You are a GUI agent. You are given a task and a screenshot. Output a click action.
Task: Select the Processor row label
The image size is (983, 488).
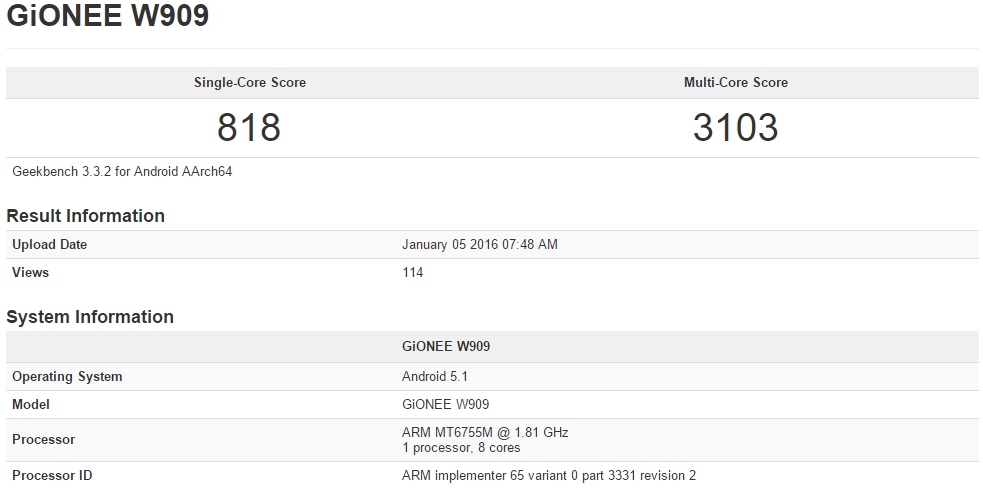tap(43, 440)
